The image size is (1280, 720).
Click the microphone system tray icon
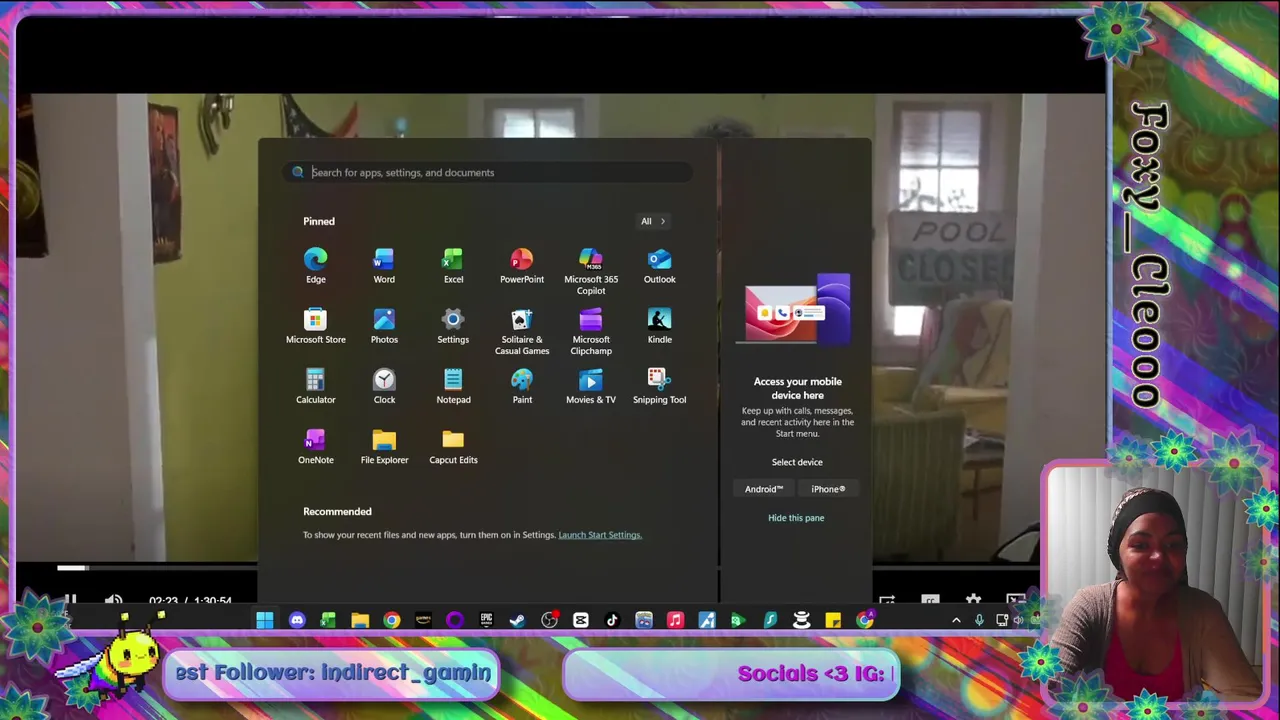tap(979, 620)
